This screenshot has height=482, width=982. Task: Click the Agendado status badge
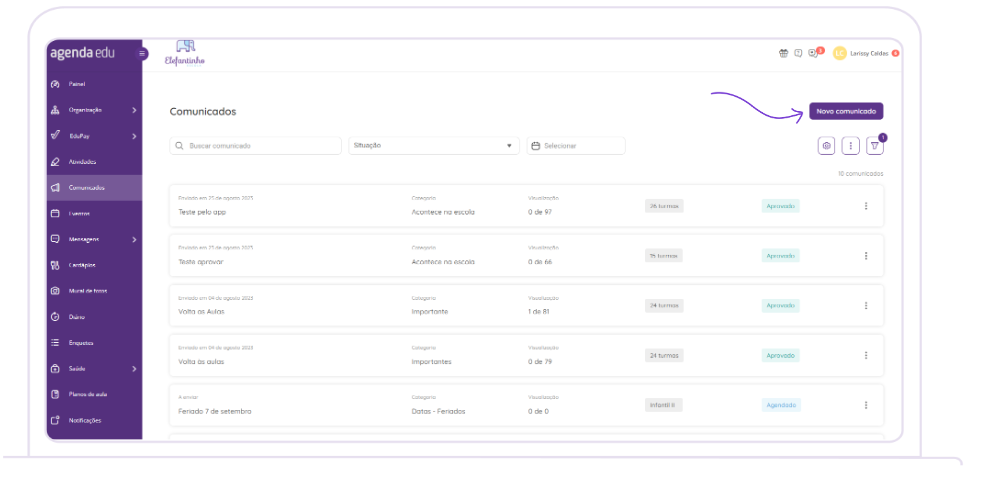tap(782, 405)
